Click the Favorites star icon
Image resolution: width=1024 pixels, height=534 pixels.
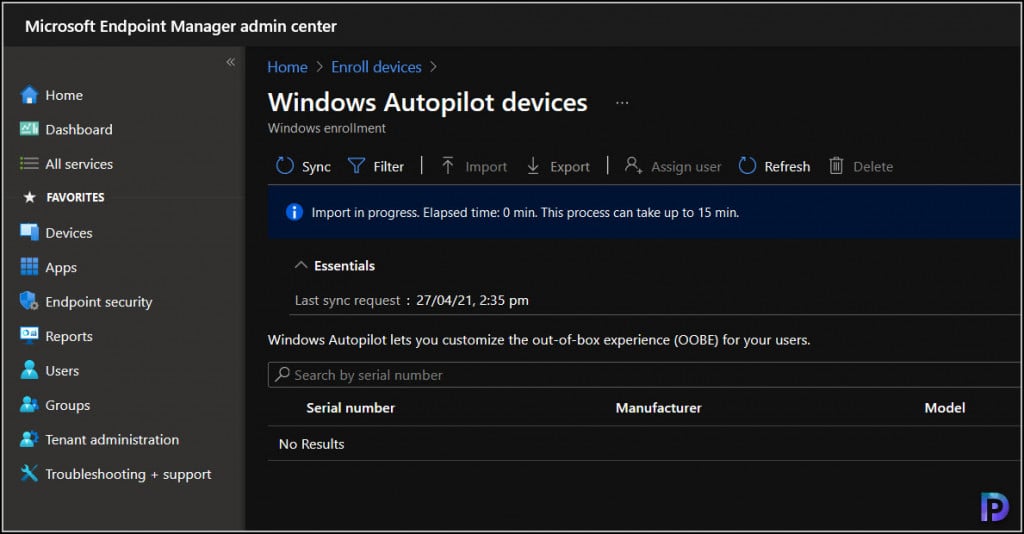pos(29,197)
